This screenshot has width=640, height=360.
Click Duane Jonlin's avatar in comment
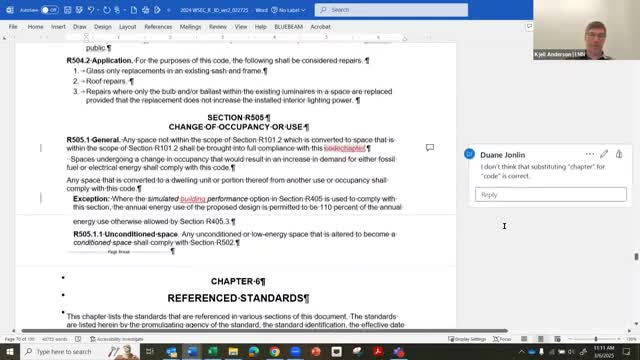[469, 154]
